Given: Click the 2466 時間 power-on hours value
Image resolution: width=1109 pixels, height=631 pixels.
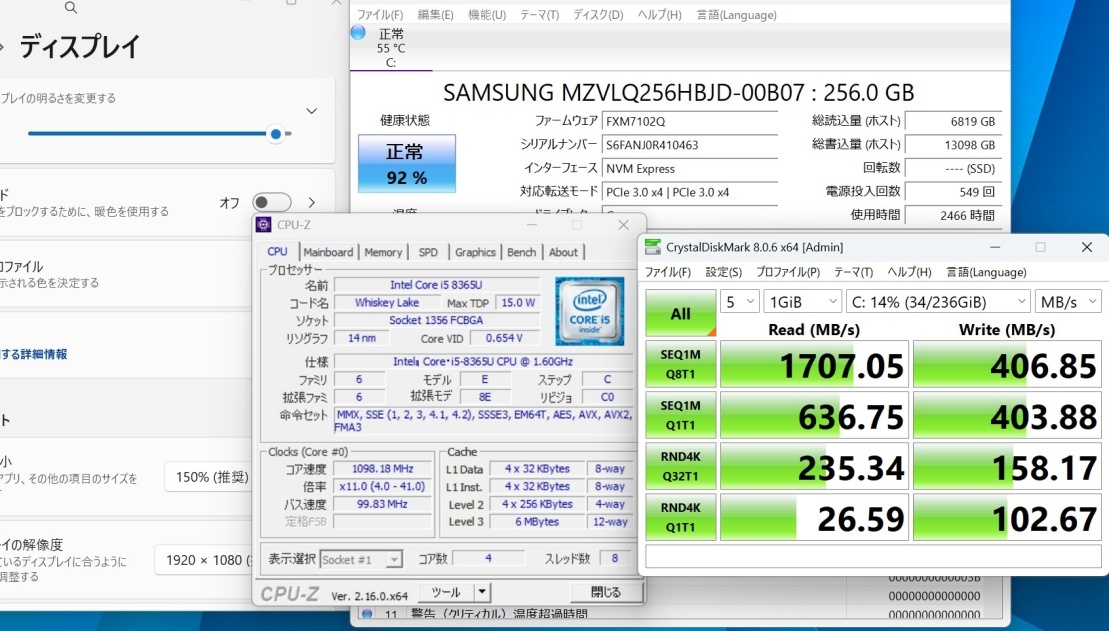Looking at the screenshot, I should pyautogui.click(x=953, y=215).
